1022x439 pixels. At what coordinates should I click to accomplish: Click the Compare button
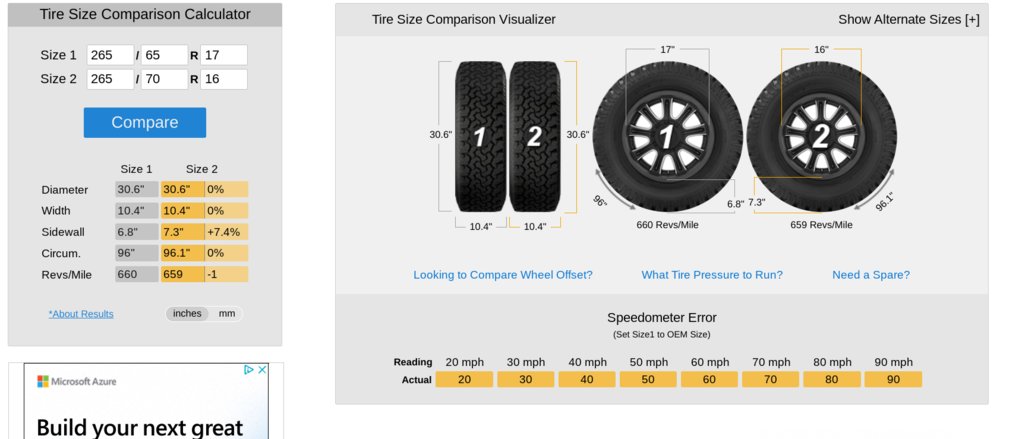pyautogui.click(x=145, y=122)
